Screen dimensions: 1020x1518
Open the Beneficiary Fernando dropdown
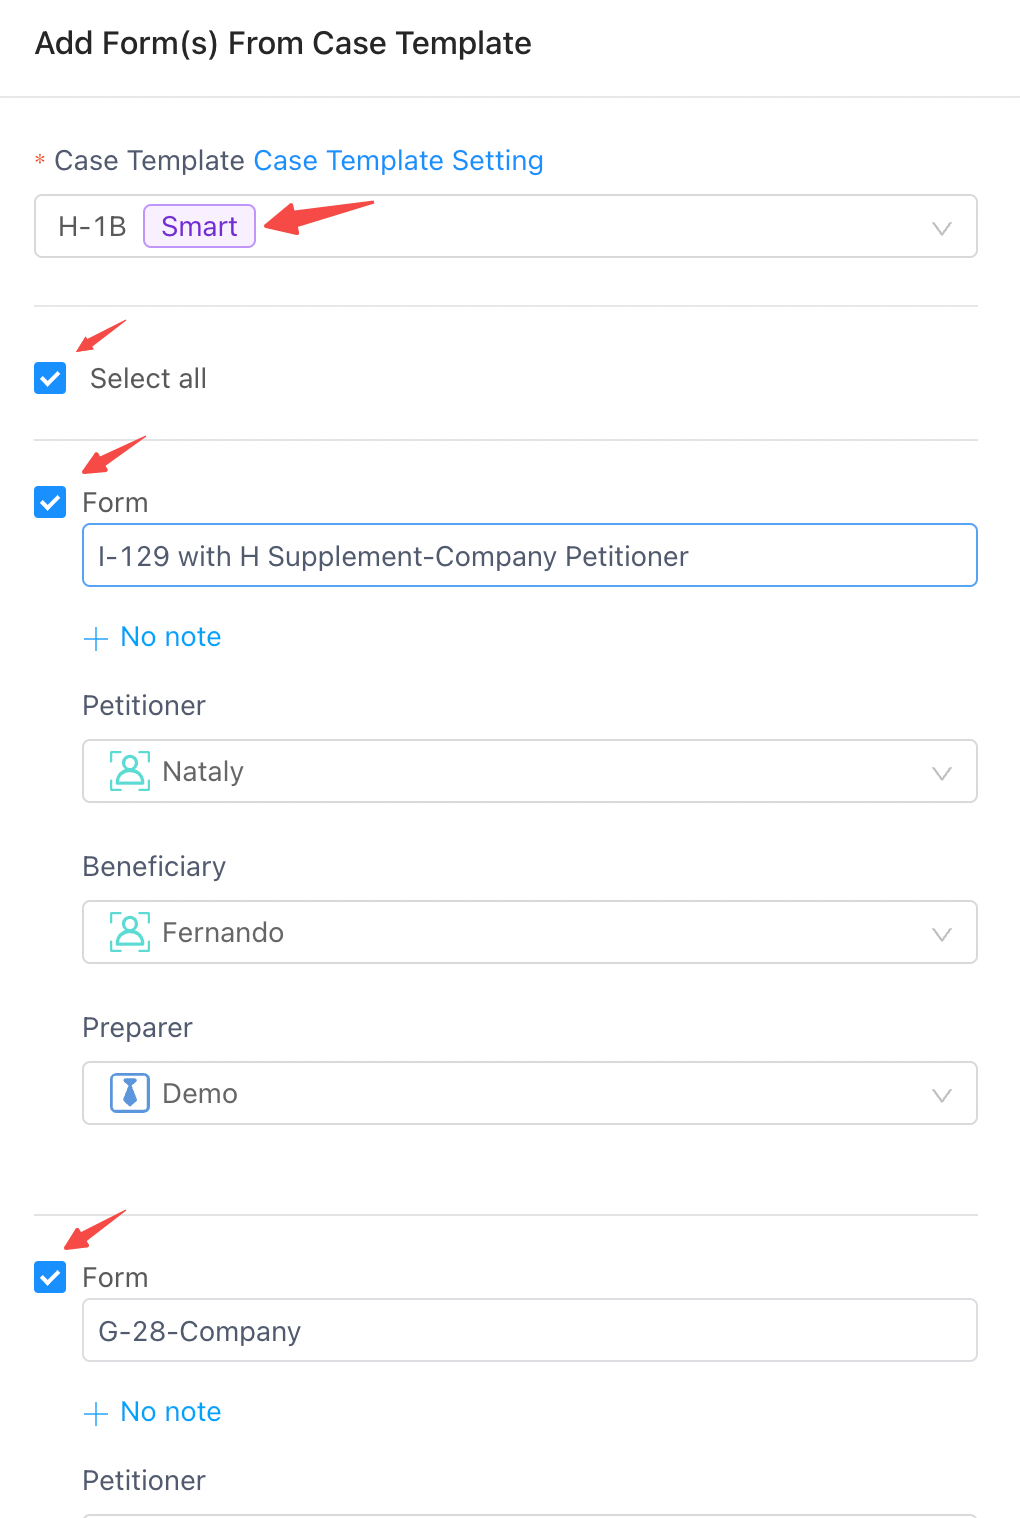tap(530, 932)
